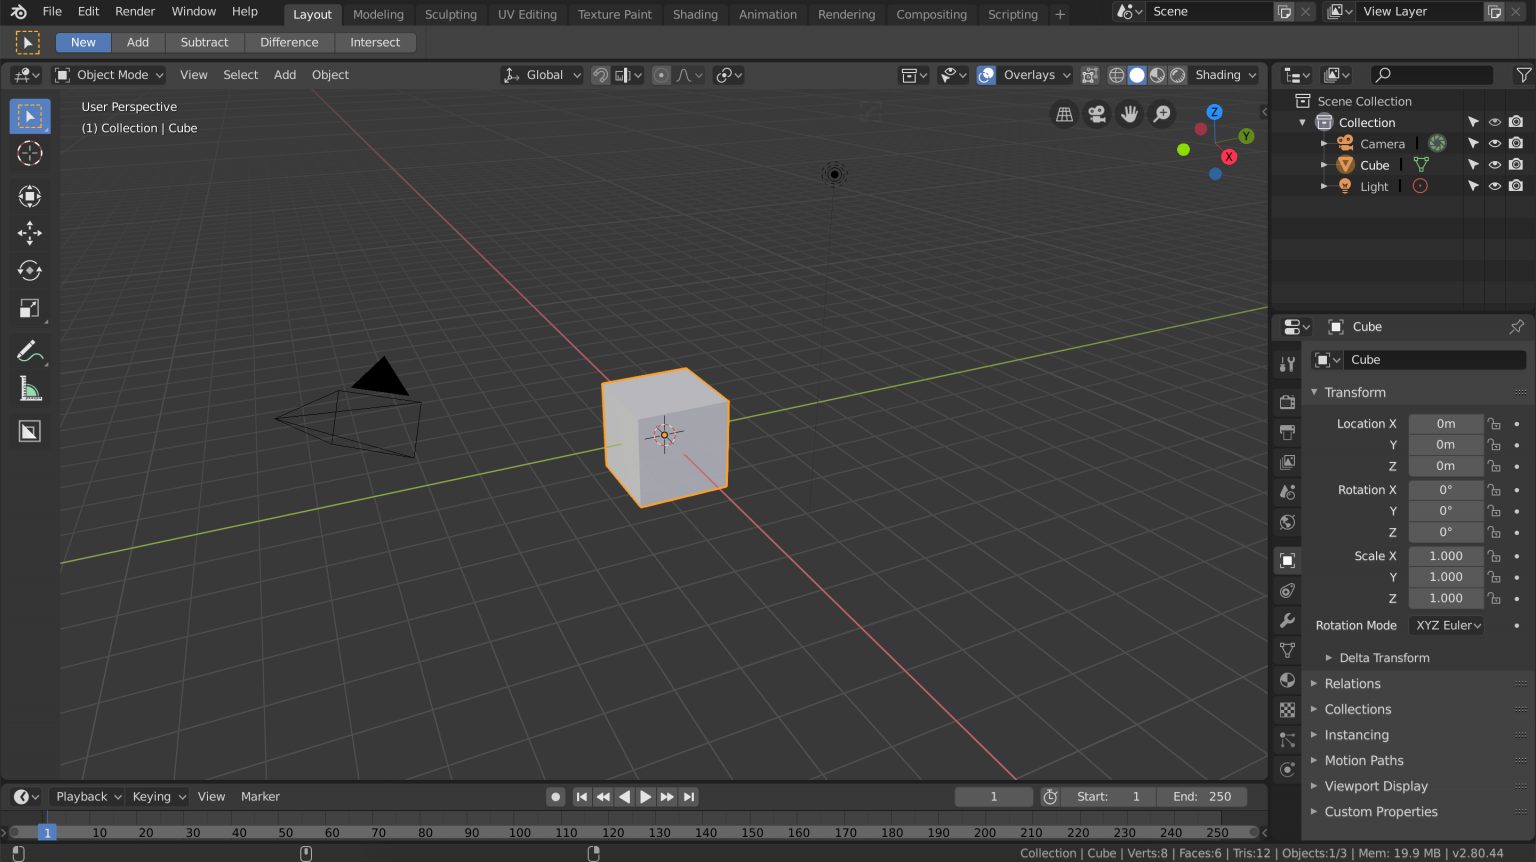Open the outliner filter funnel
The image size is (1536, 862).
tap(1523, 75)
